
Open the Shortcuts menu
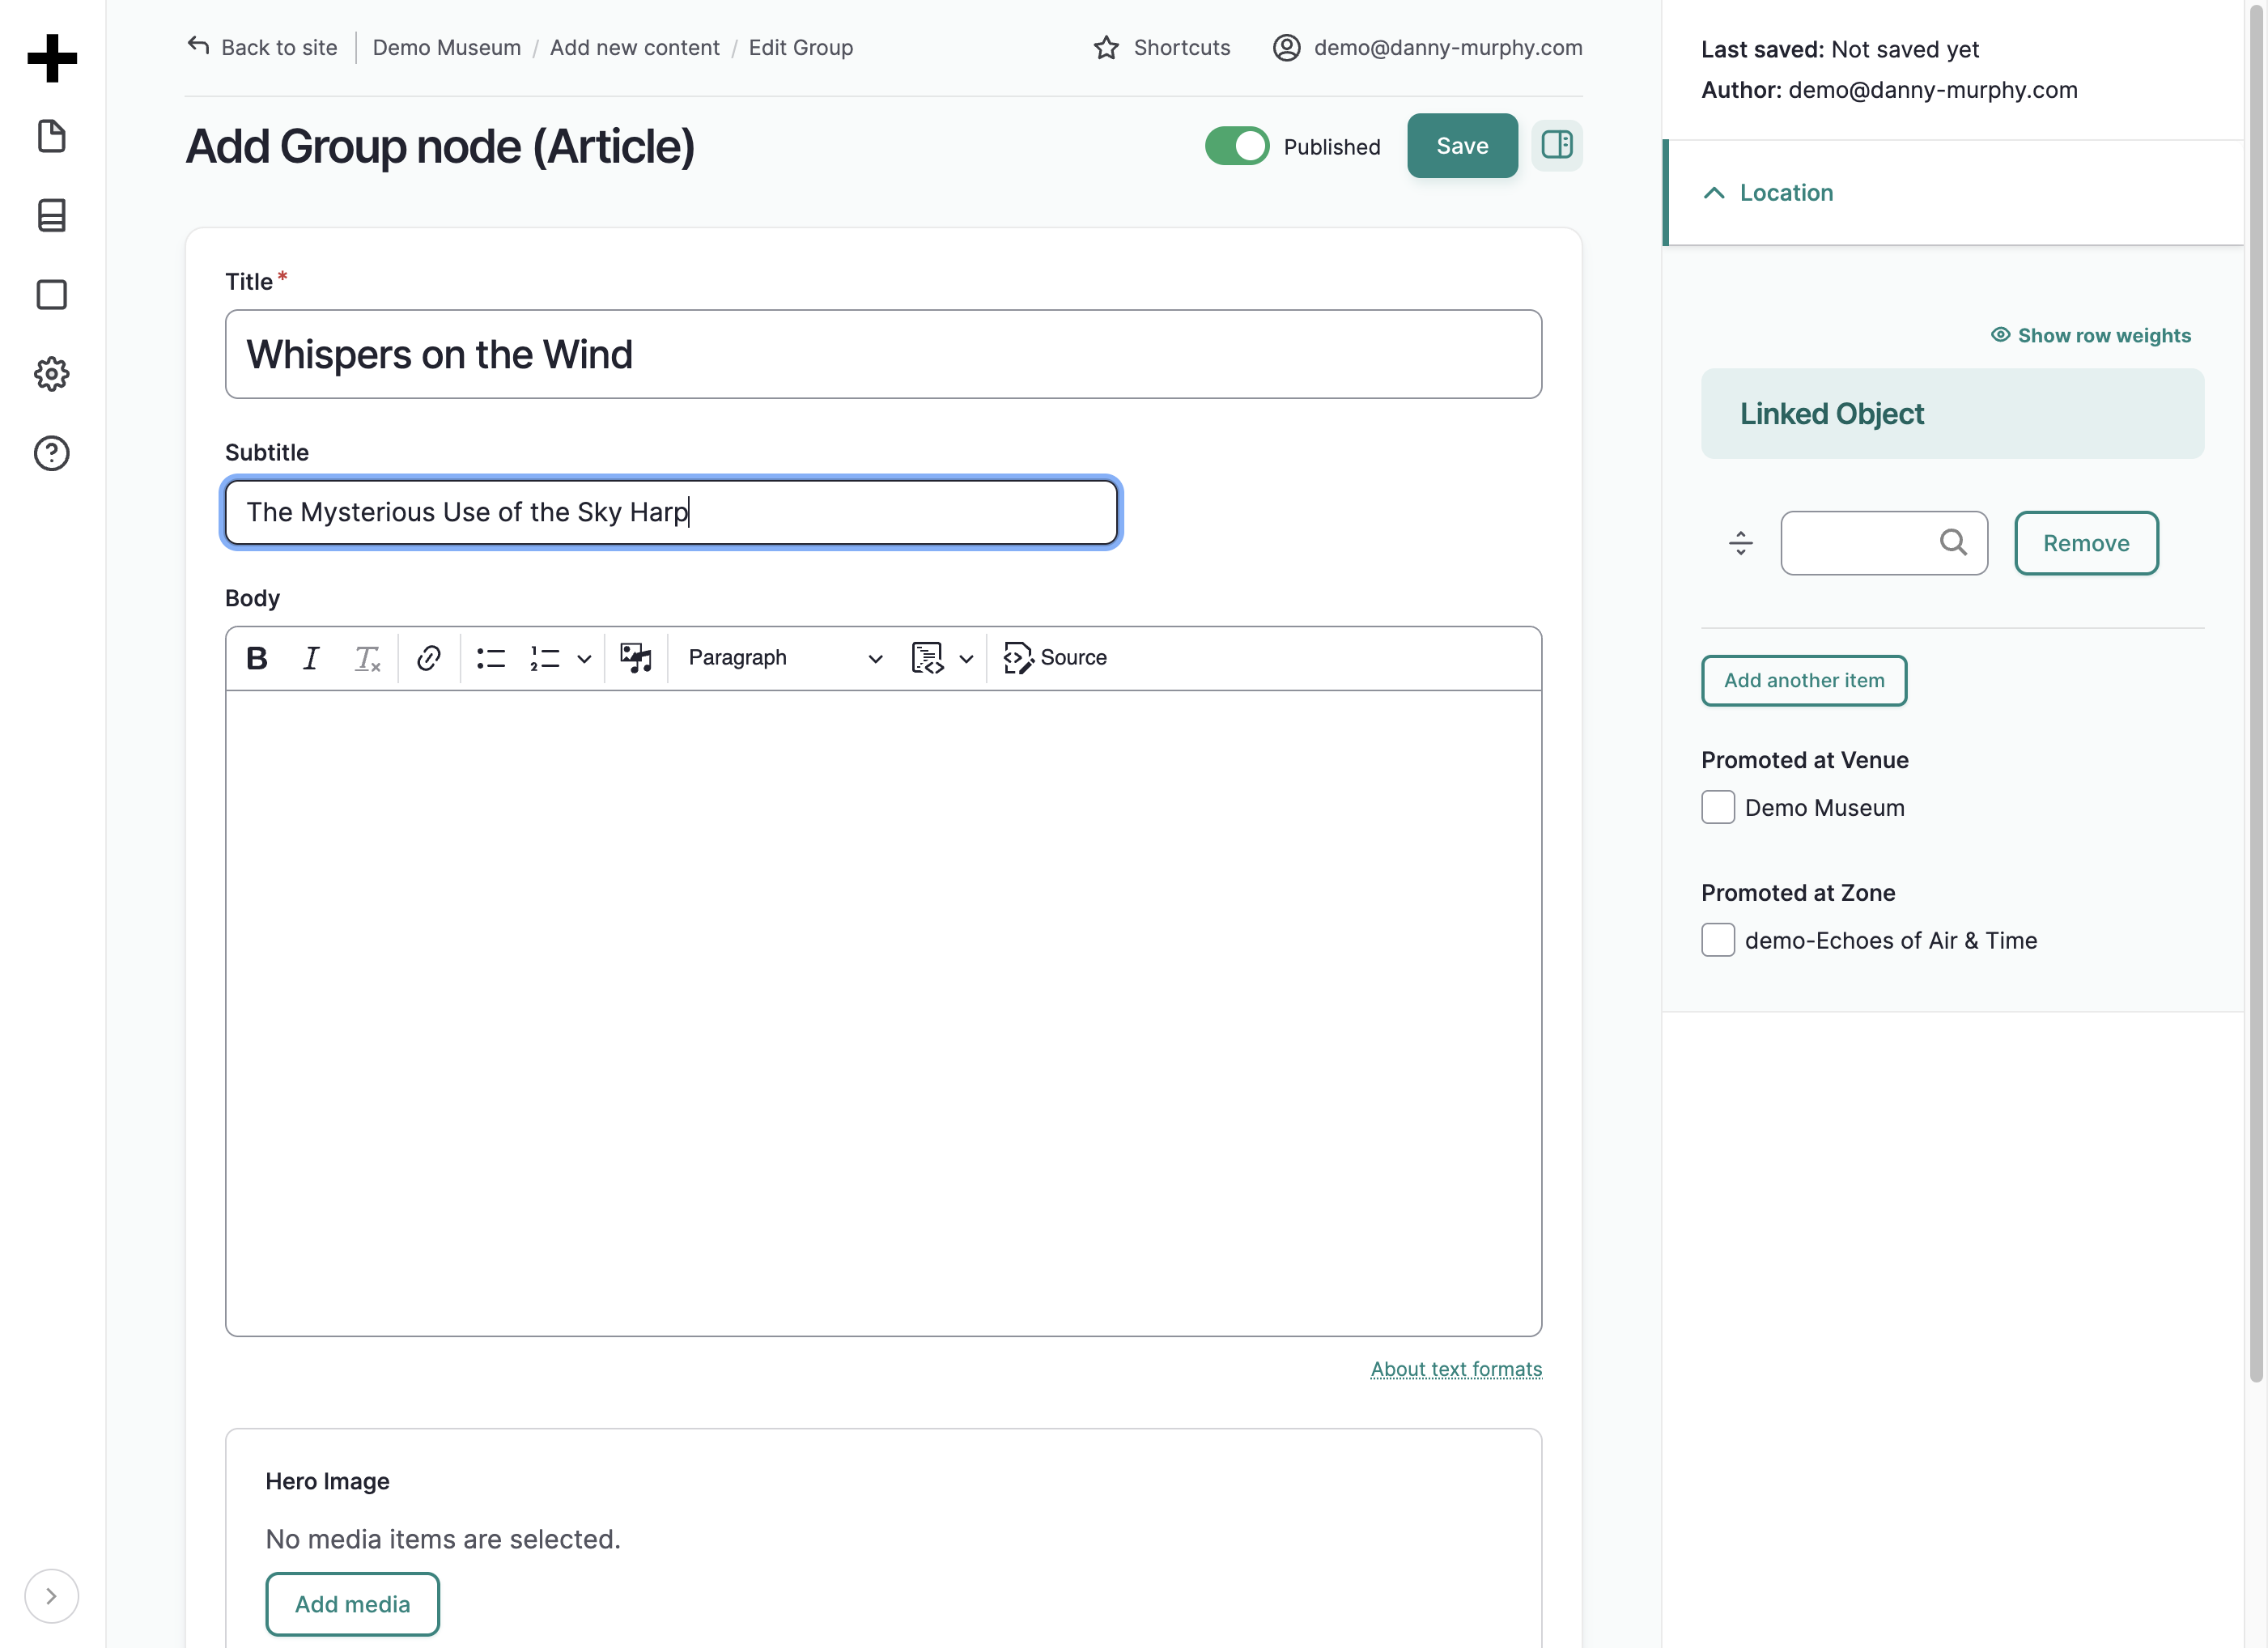1162,47
